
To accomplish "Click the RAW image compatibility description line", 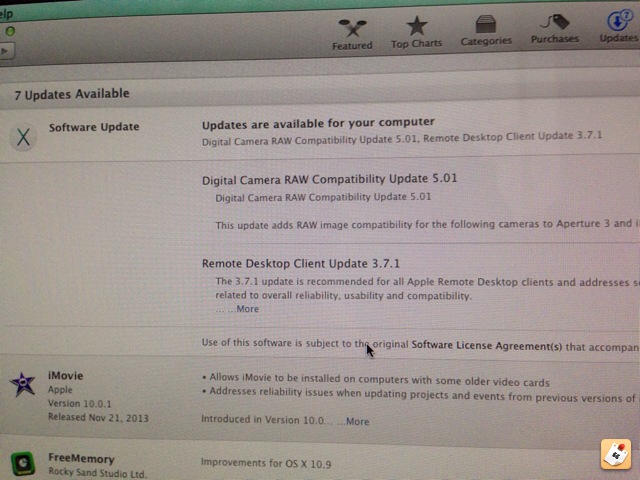I will point(427,224).
